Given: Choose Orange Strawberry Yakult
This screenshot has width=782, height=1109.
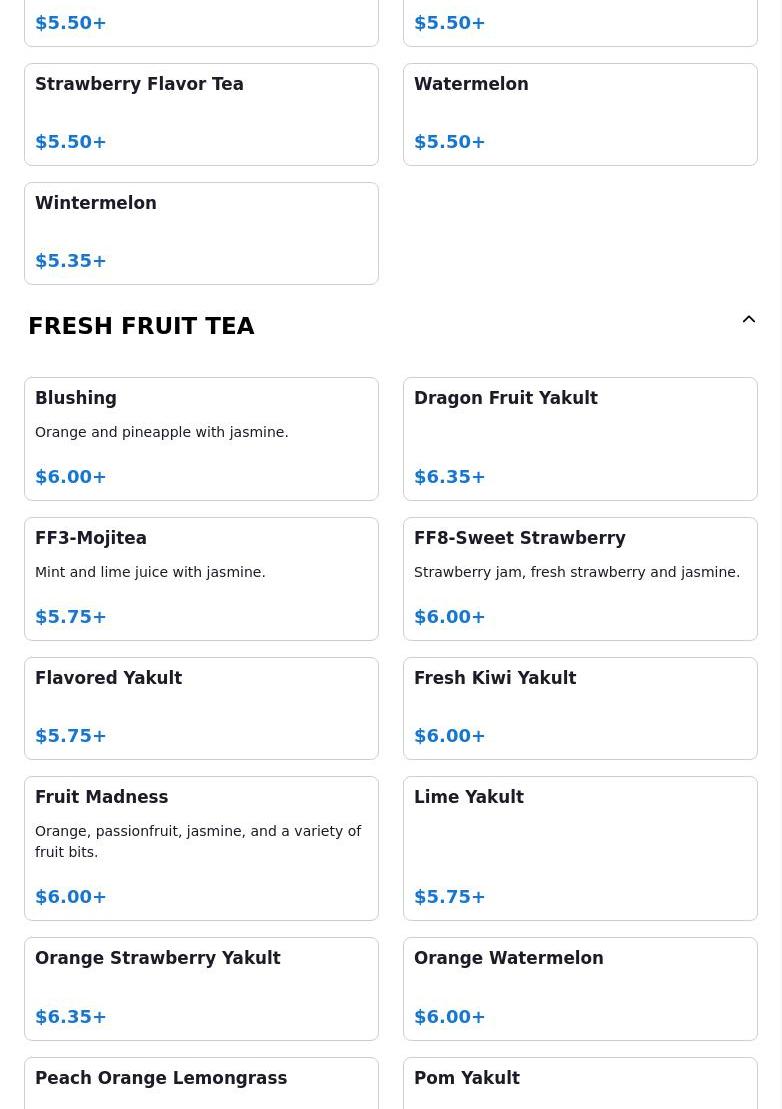Looking at the screenshot, I should 202,989.
